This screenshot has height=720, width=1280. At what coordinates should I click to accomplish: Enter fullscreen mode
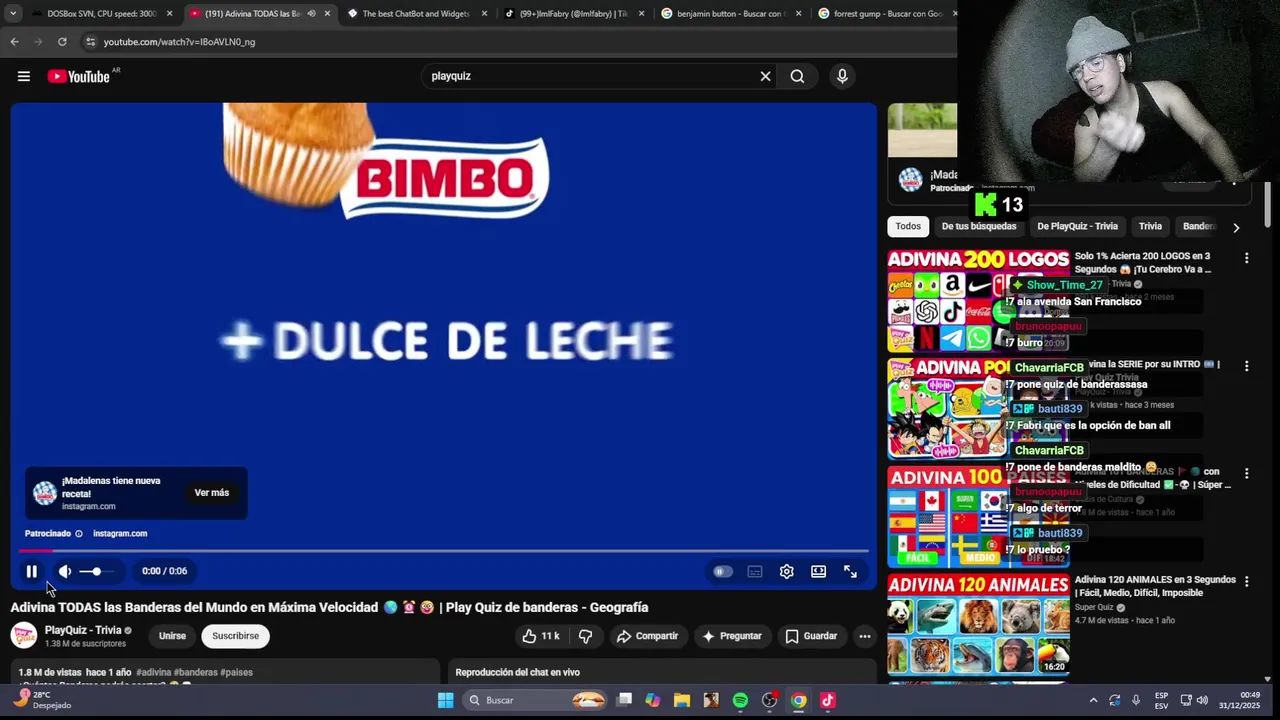(x=850, y=571)
